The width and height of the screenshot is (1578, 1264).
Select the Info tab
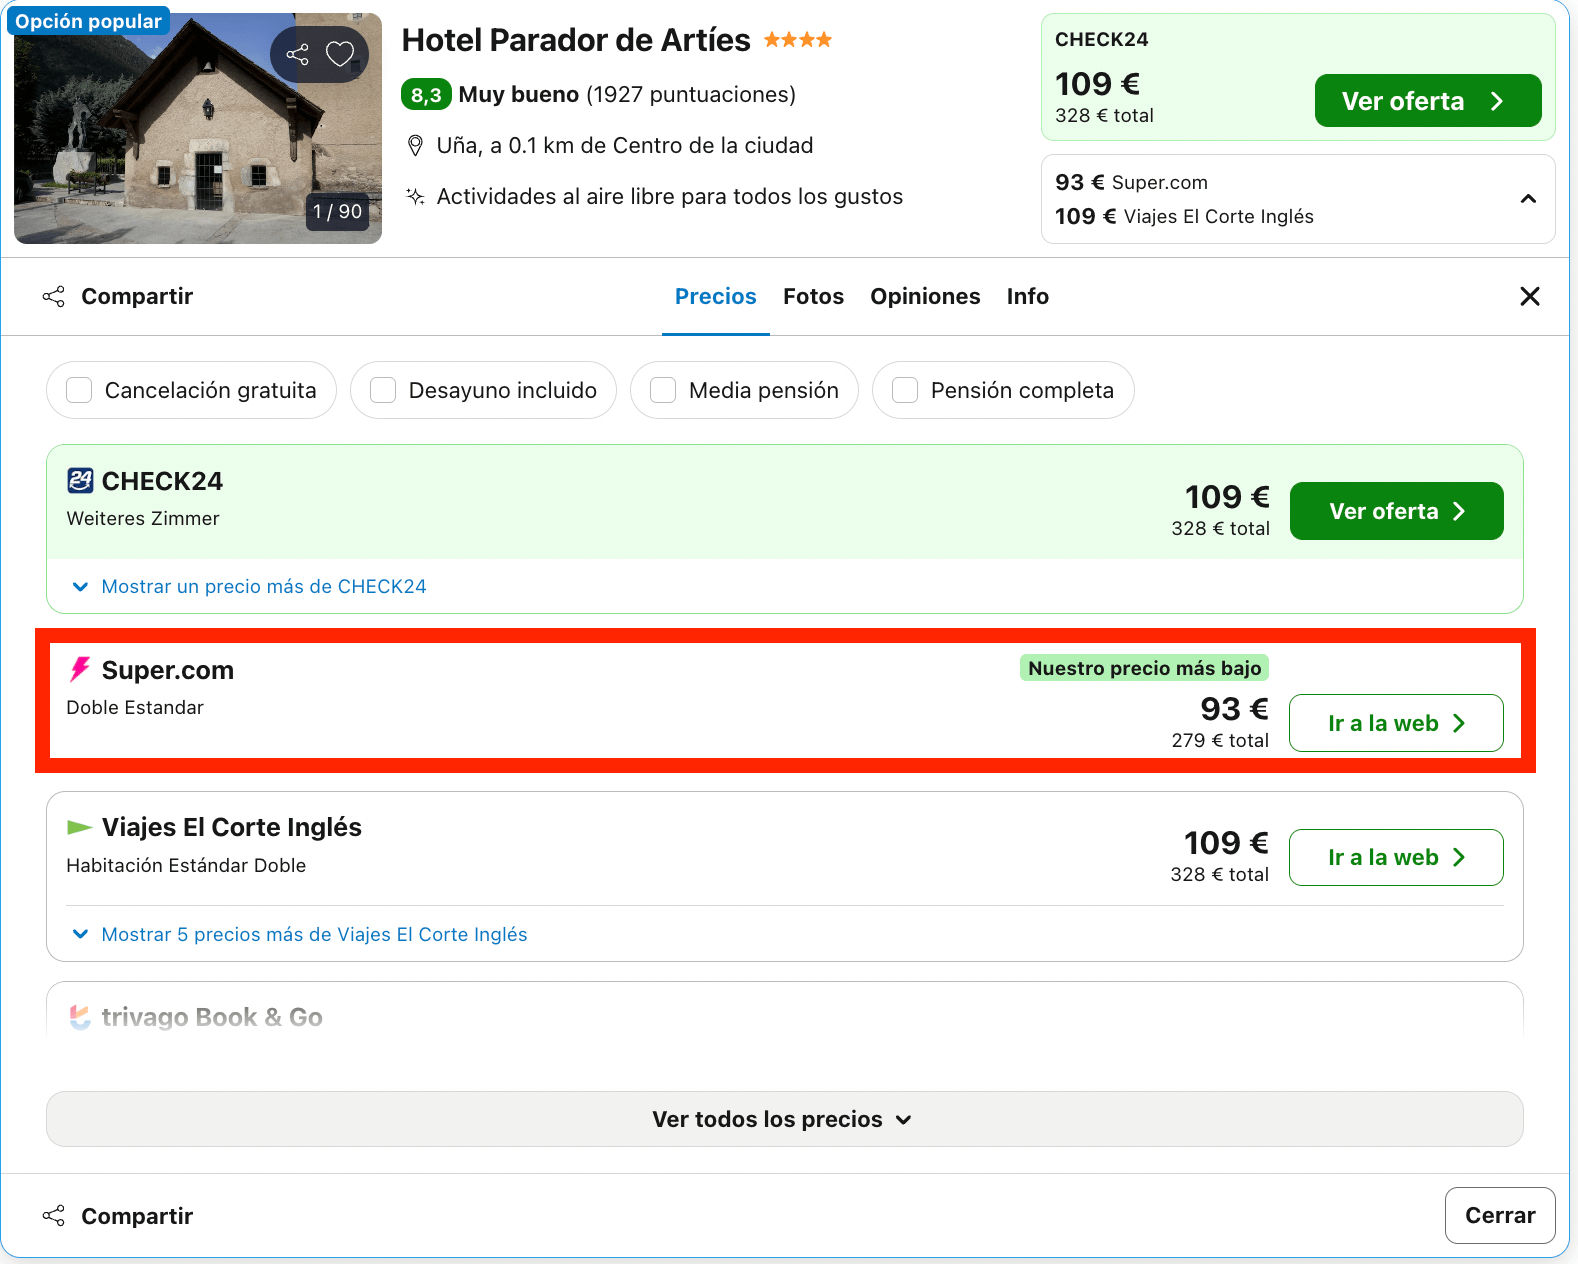pyautogui.click(x=1027, y=296)
